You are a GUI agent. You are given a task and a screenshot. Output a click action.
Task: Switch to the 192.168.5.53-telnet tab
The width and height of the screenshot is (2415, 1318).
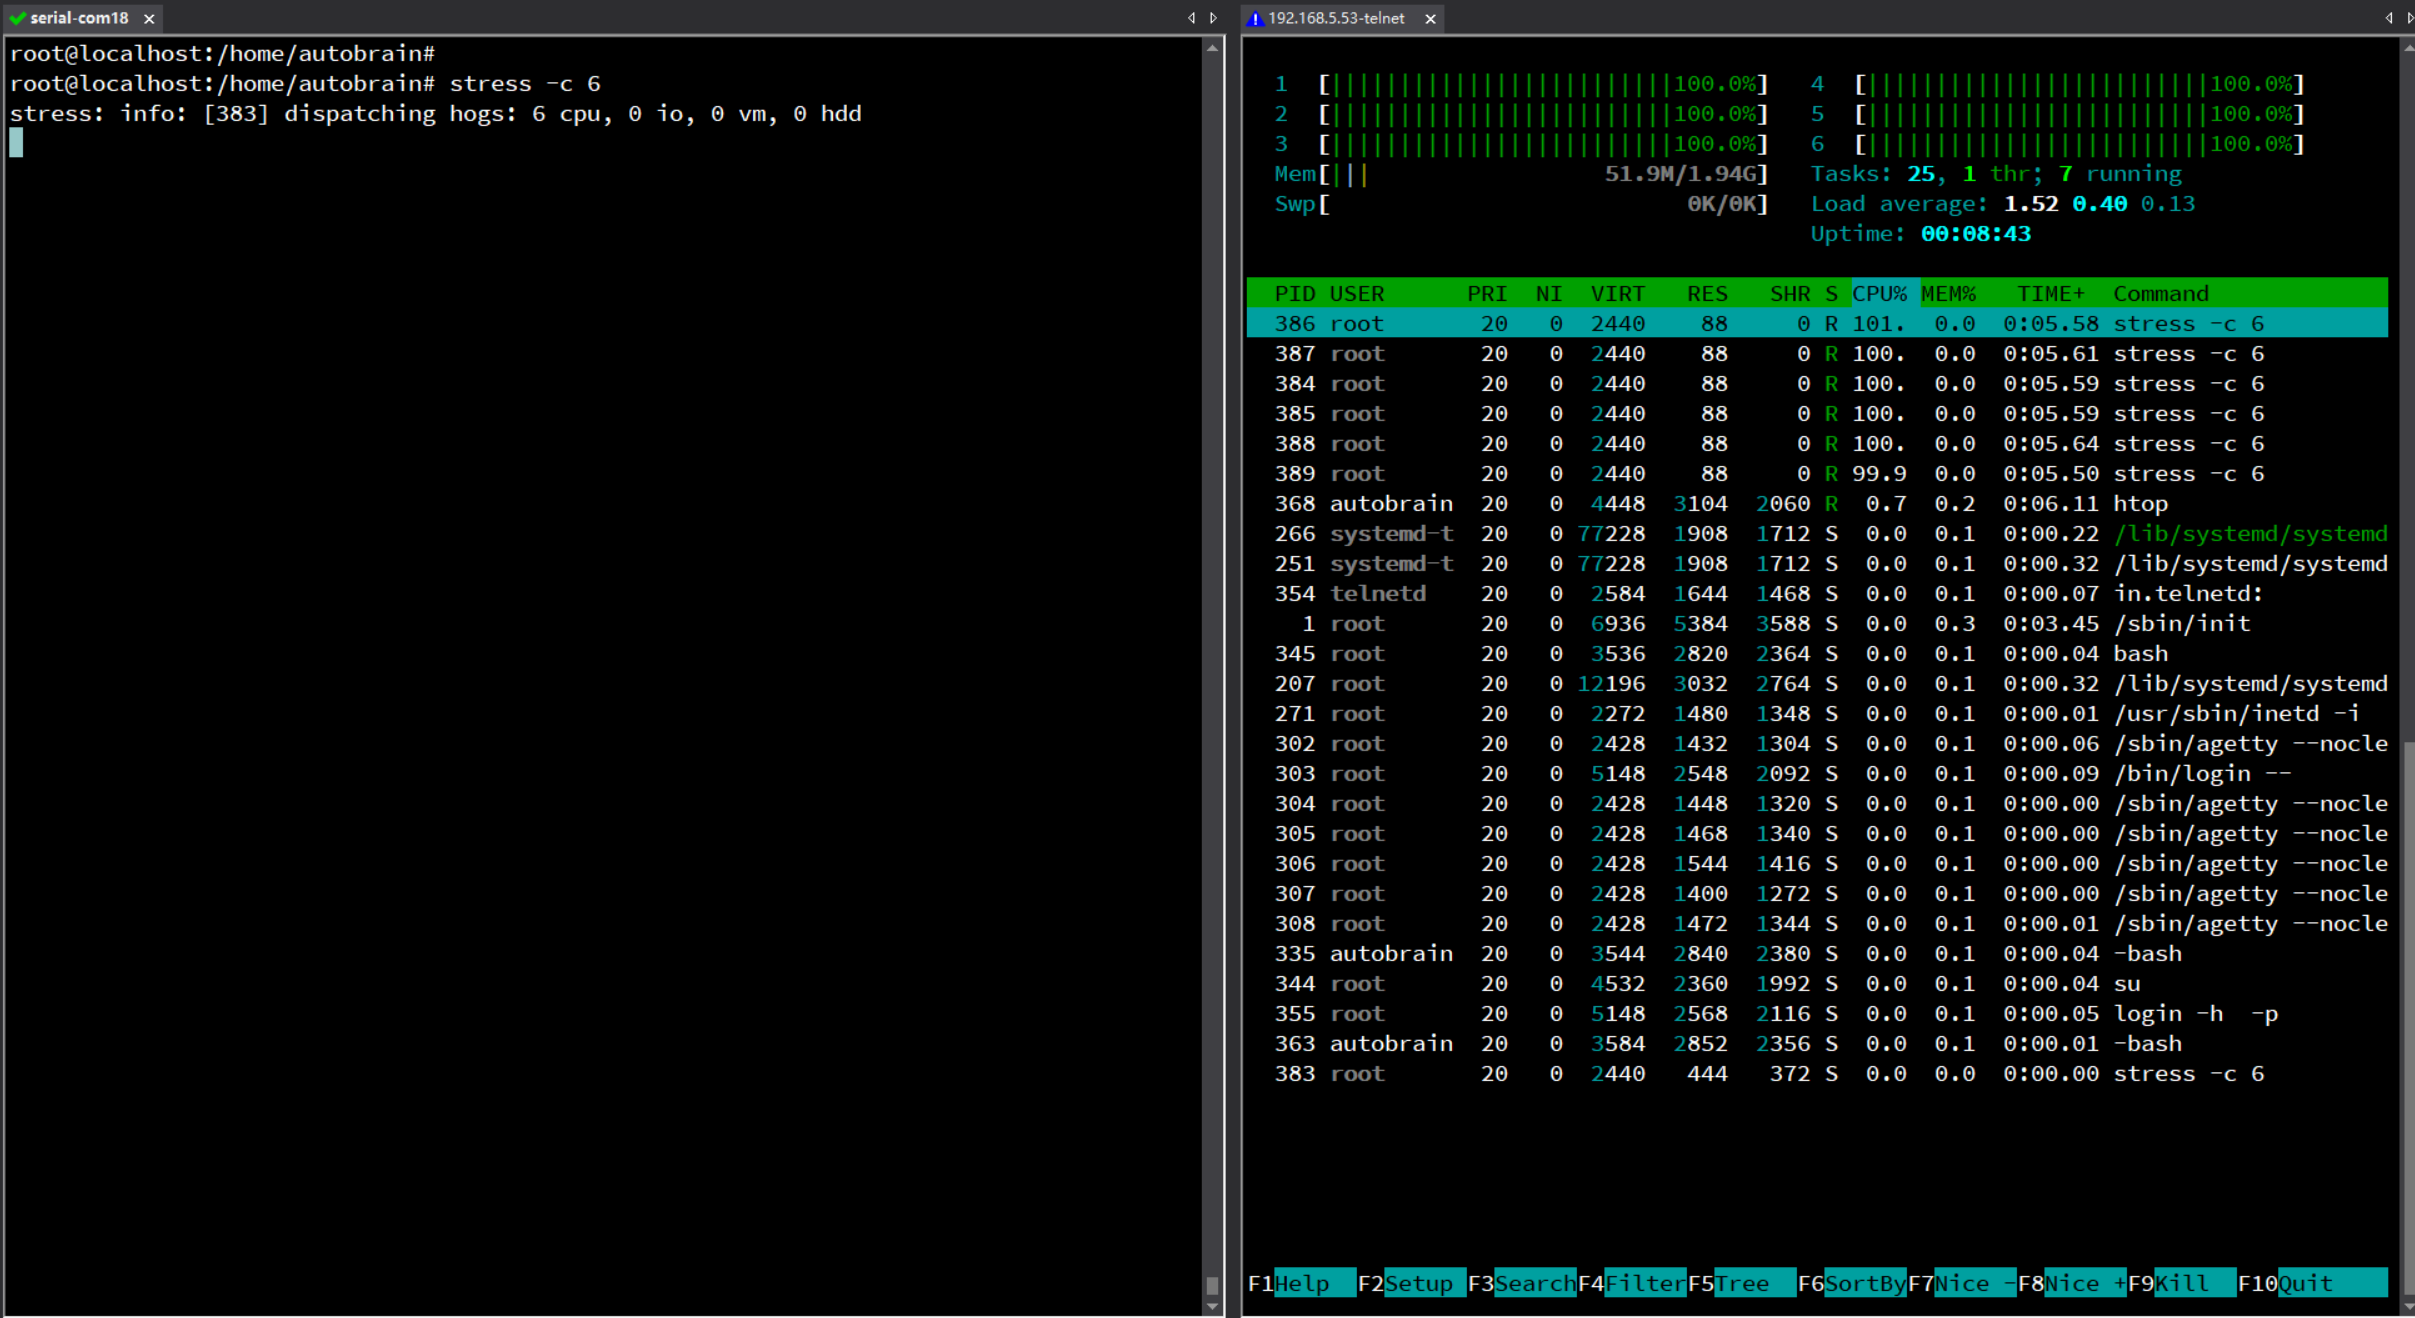point(1335,18)
